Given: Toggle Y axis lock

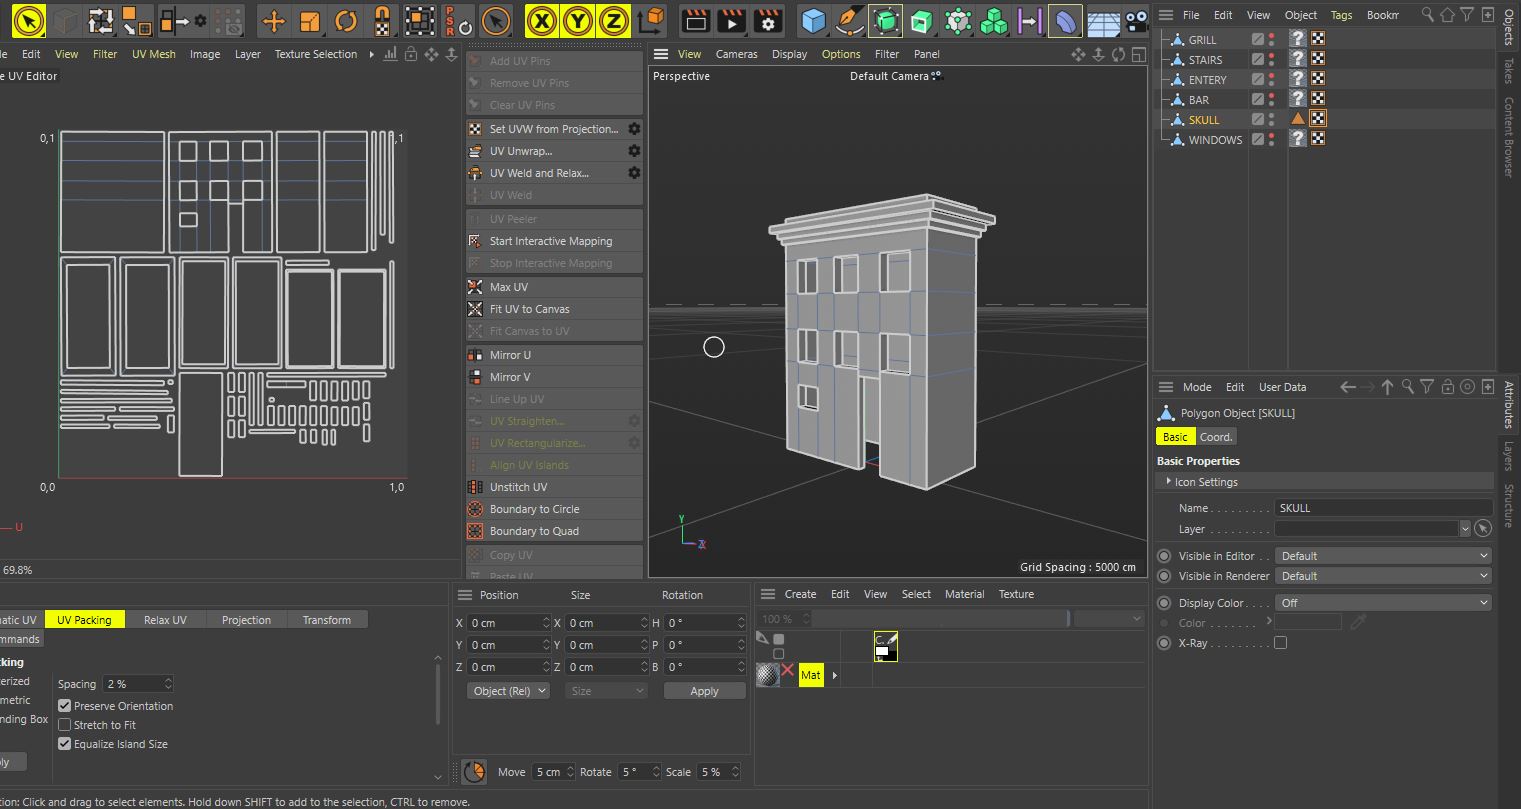Looking at the screenshot, I should click(578, 20).
